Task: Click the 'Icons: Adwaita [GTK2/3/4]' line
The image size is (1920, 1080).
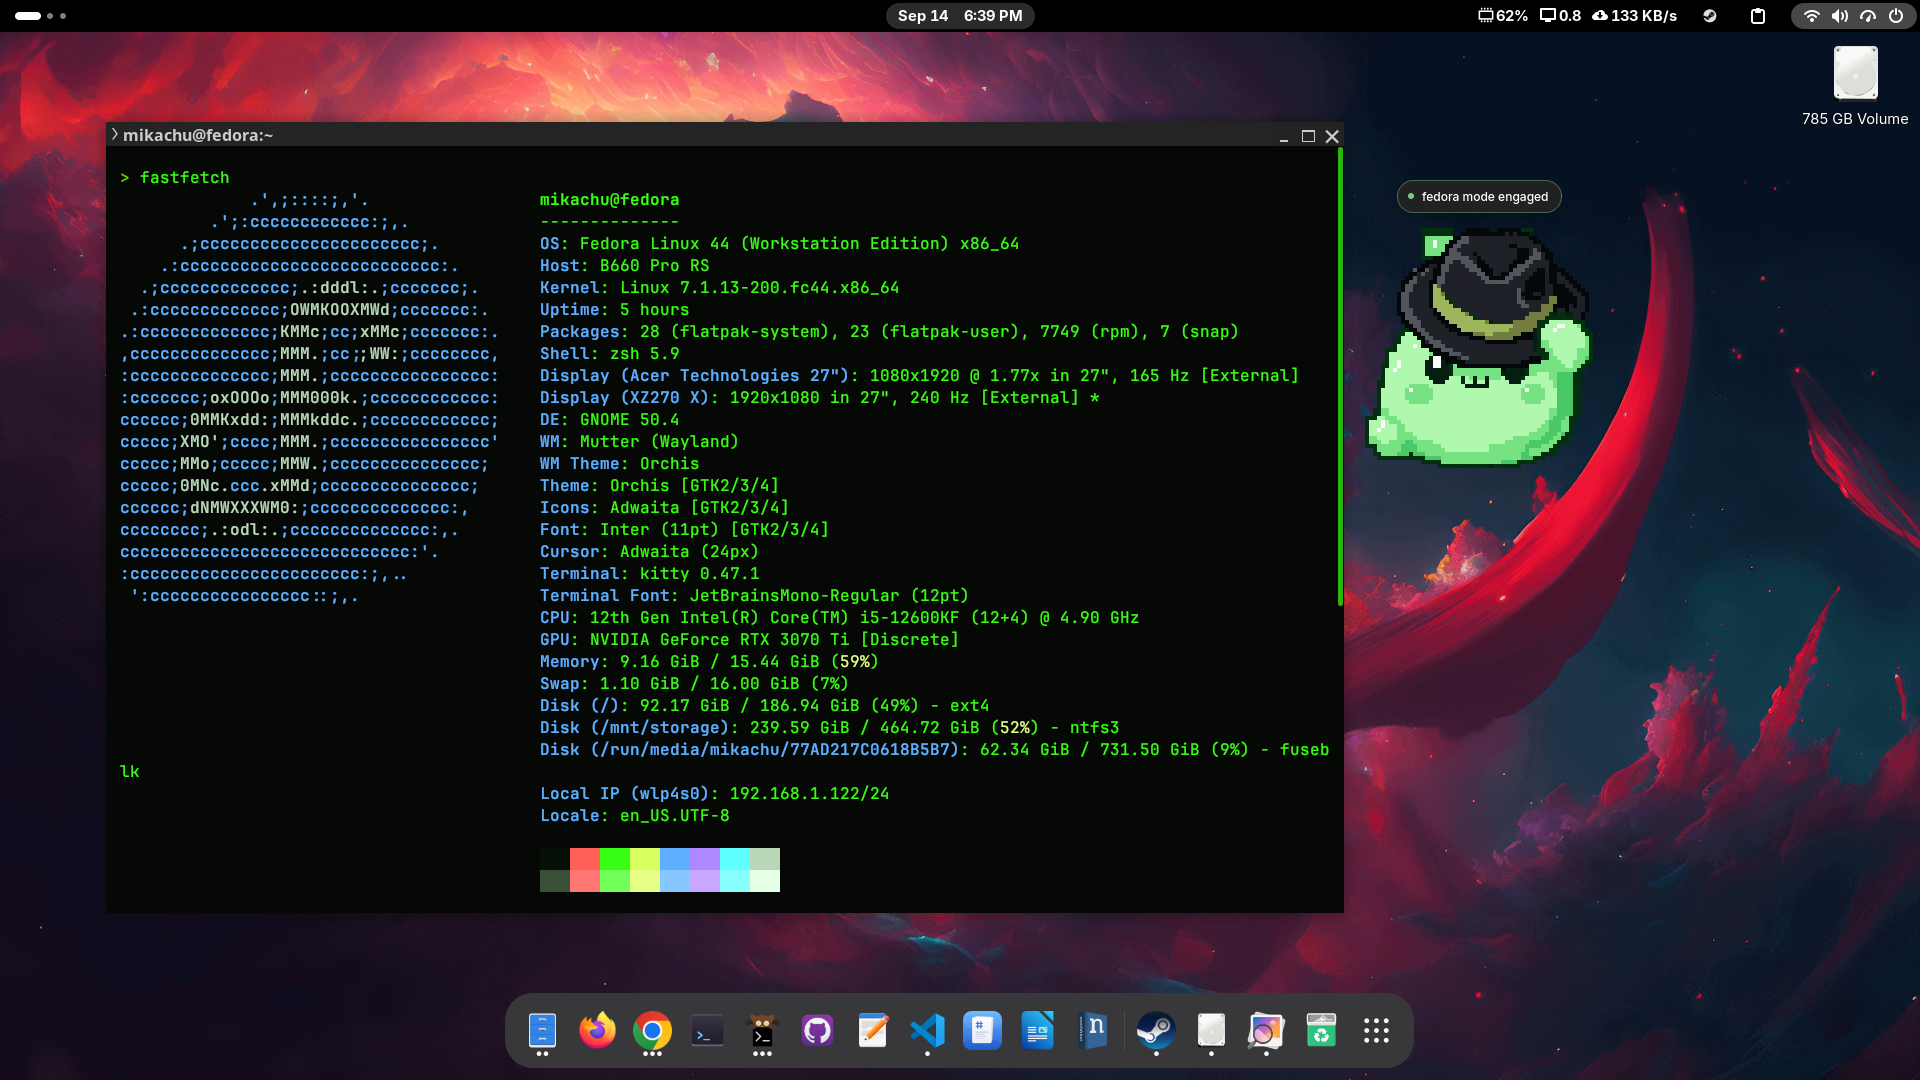Action: [665, 508]
